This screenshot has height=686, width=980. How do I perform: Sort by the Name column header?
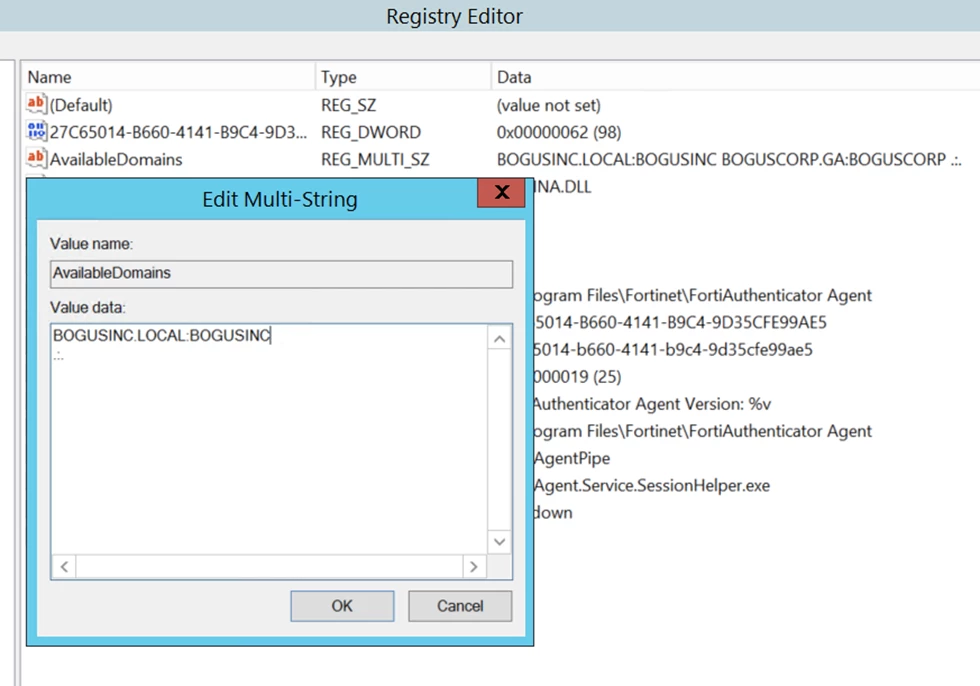(169, 77)
